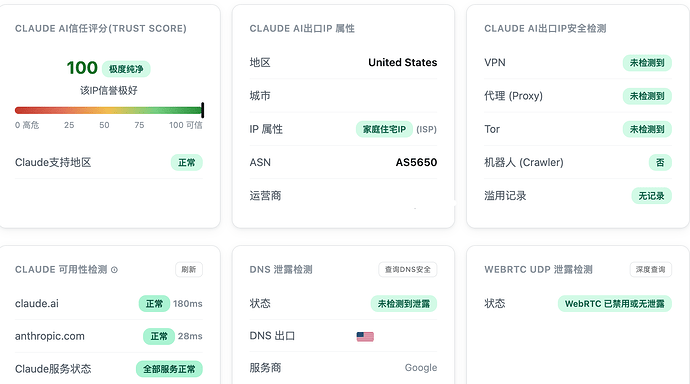Image resolution: width=690 pixels, height=384 pixels.
Task: Click the Claude服务状态 label
Action: click(53, 369)
